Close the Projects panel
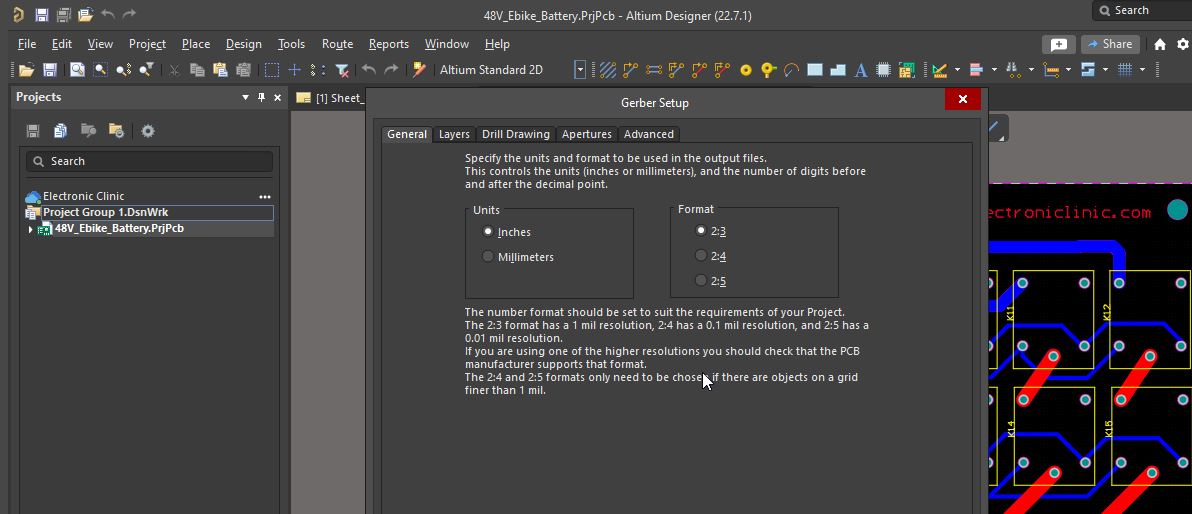 pyautogui.click(x=277, y=97)
